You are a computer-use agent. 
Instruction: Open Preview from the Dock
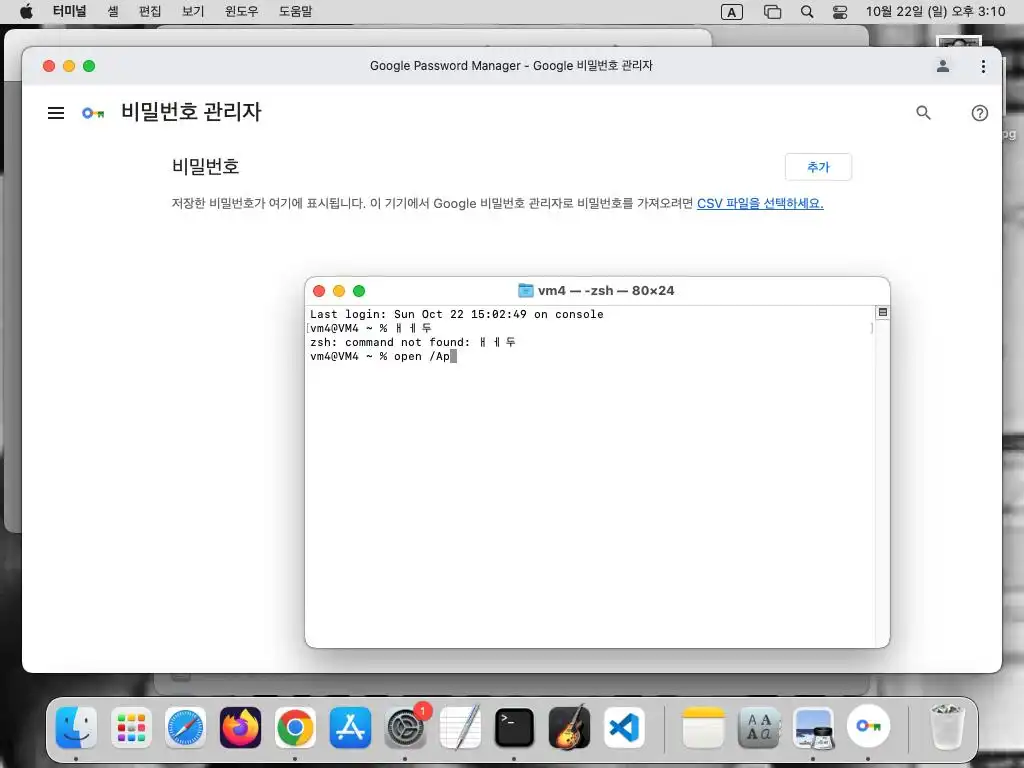tap(813, 727)
